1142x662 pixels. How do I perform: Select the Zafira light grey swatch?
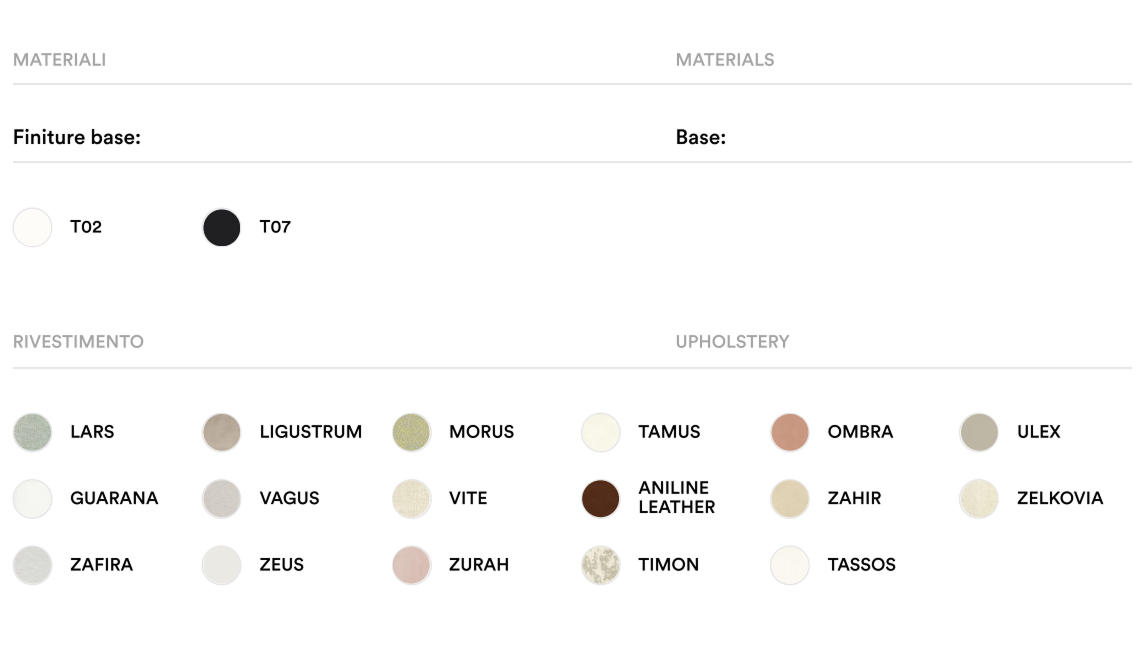(32, 565)
